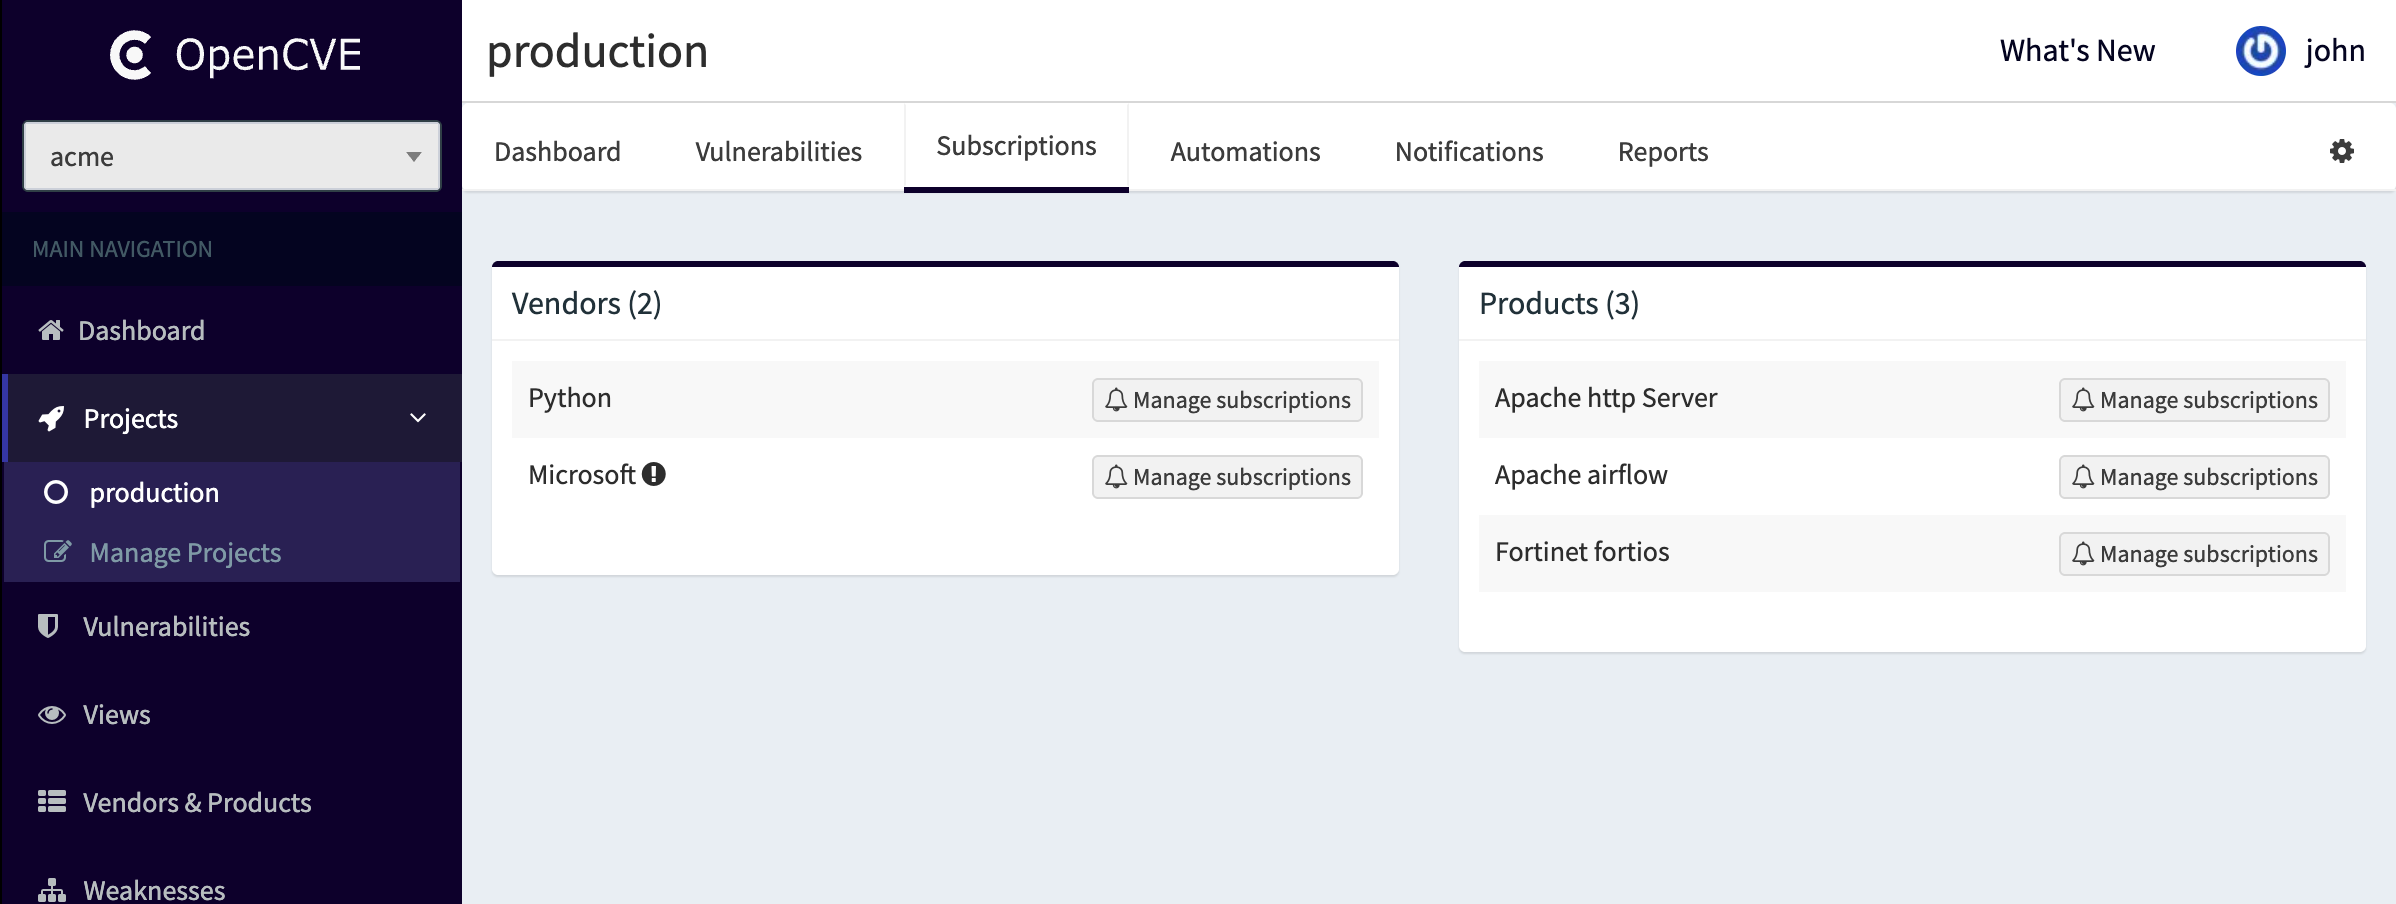Open project settings gear icon
The image size is (2396, 904).
click(2342, 151)
